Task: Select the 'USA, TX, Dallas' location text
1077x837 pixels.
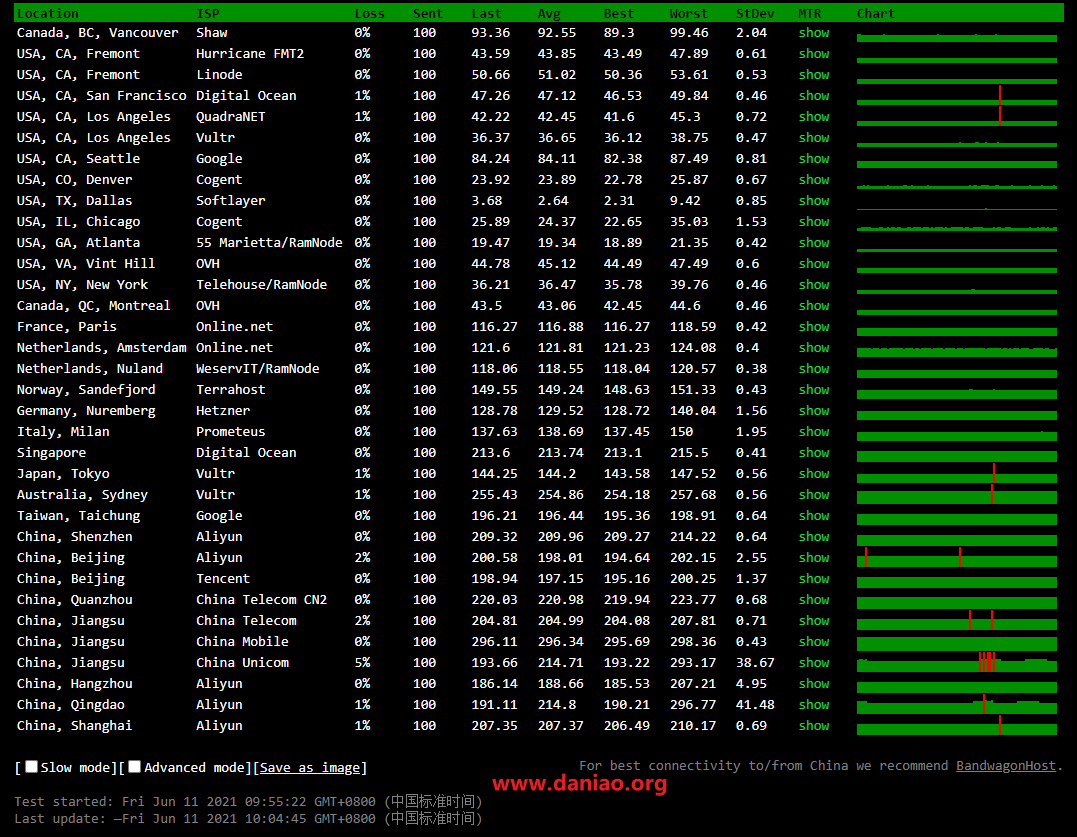Action: 74,200
